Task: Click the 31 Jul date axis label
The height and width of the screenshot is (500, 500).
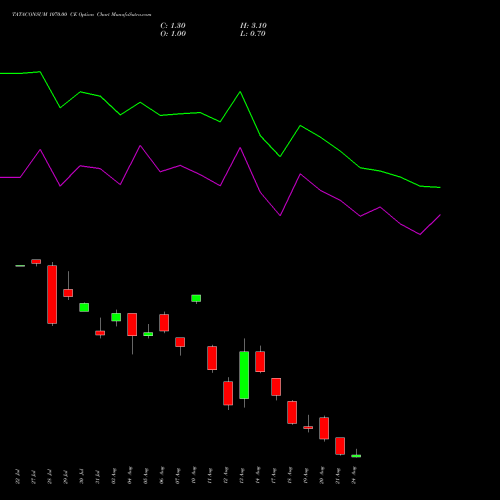Action: (x=98, y=477)
